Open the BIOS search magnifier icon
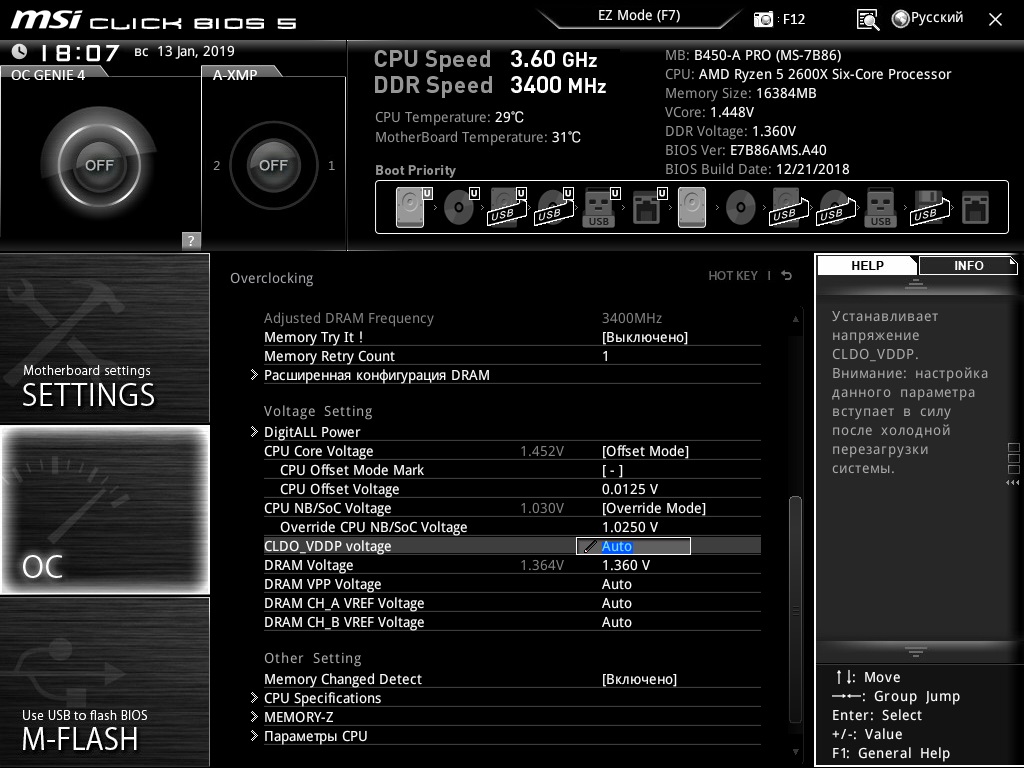The height and width of the screenshot is (768, 1024). point(868,20)
